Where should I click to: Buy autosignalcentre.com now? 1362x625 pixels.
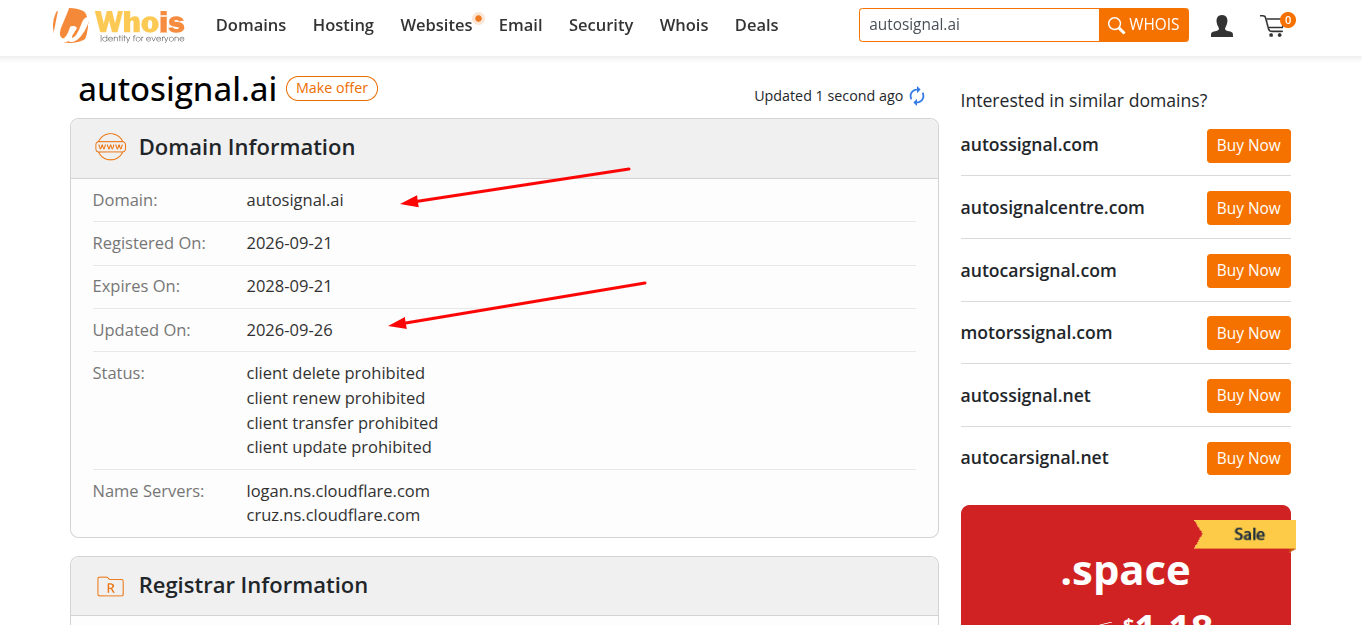[1249, 208]
